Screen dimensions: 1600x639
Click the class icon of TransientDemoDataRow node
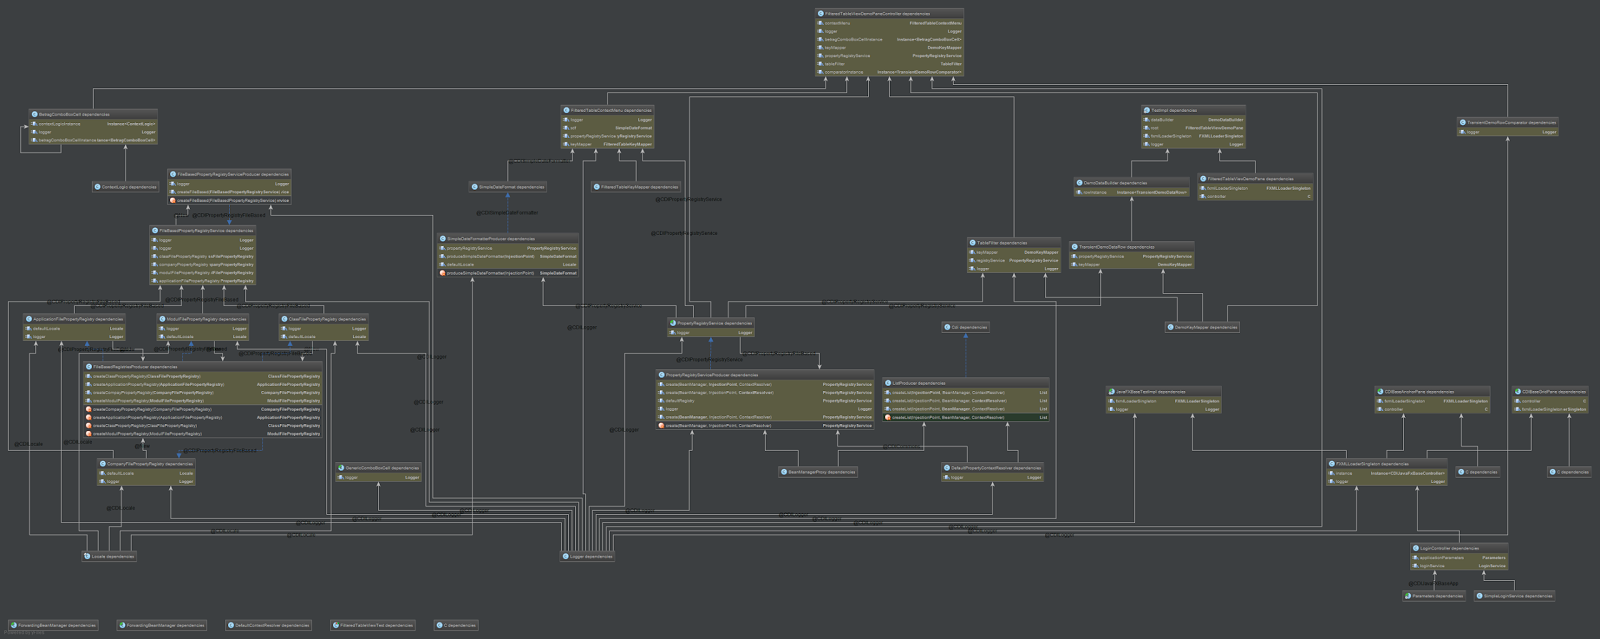(x=1075, y=247)
